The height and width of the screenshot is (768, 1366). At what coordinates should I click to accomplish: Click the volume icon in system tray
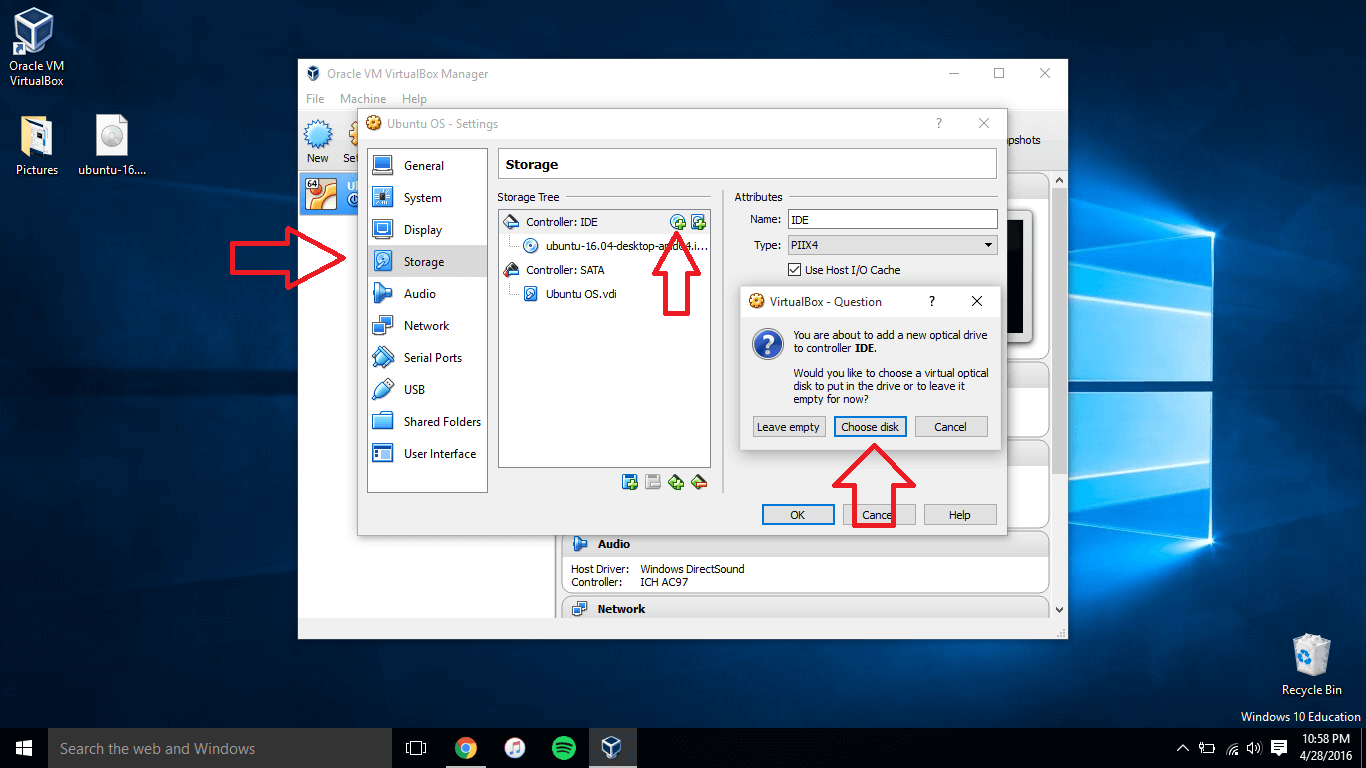tap(1255, 748)
